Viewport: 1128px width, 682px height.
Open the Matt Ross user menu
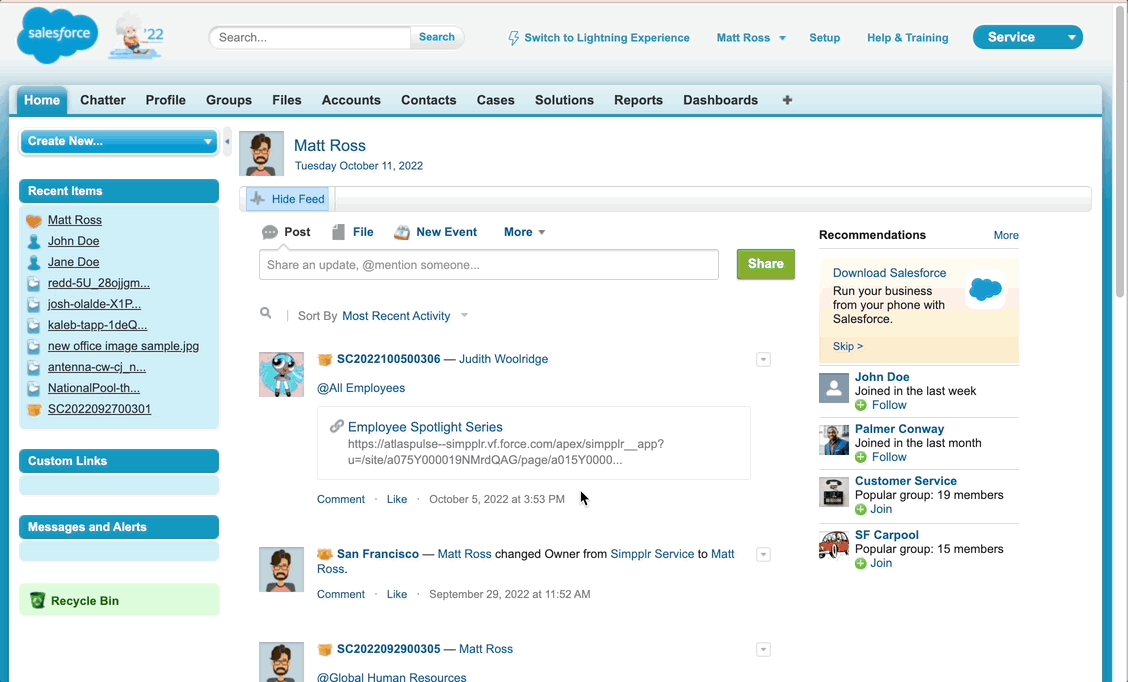click(x=751, y=37)
